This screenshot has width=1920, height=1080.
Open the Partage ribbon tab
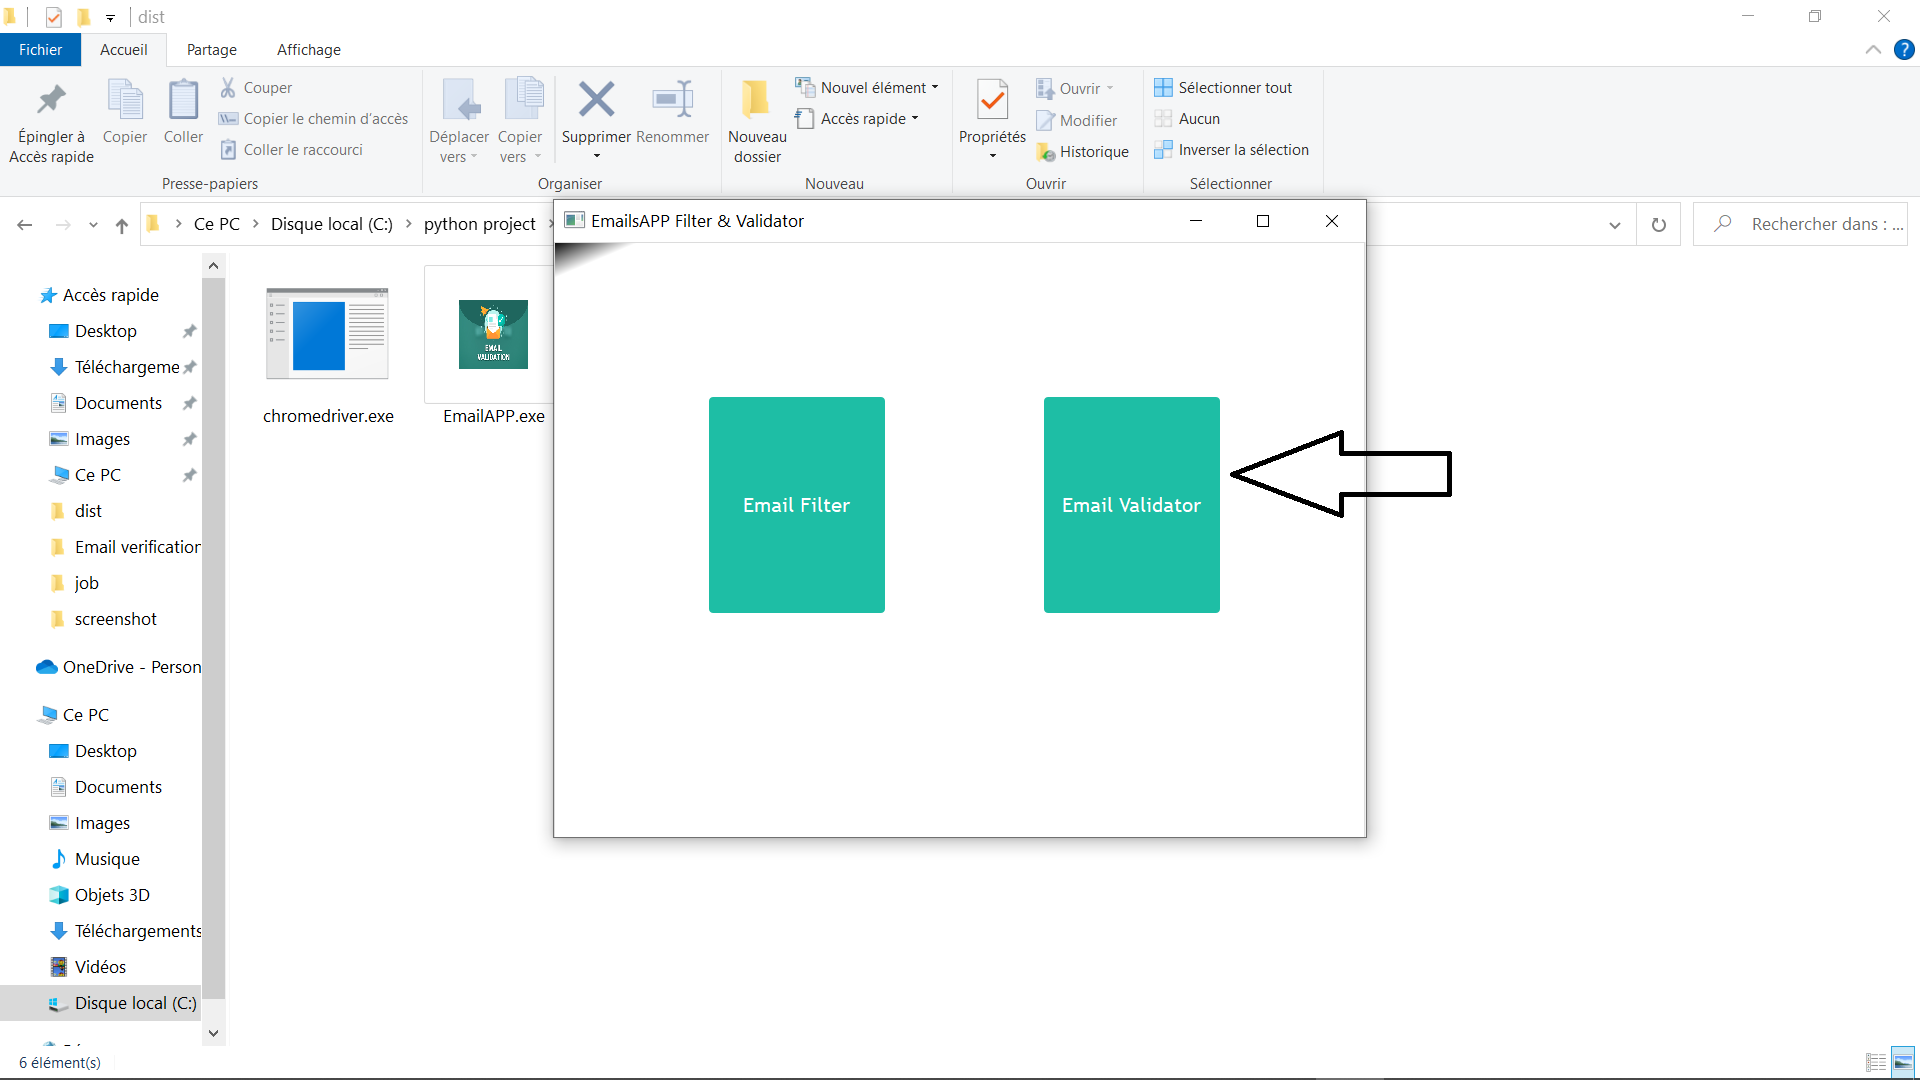[212, 50]
